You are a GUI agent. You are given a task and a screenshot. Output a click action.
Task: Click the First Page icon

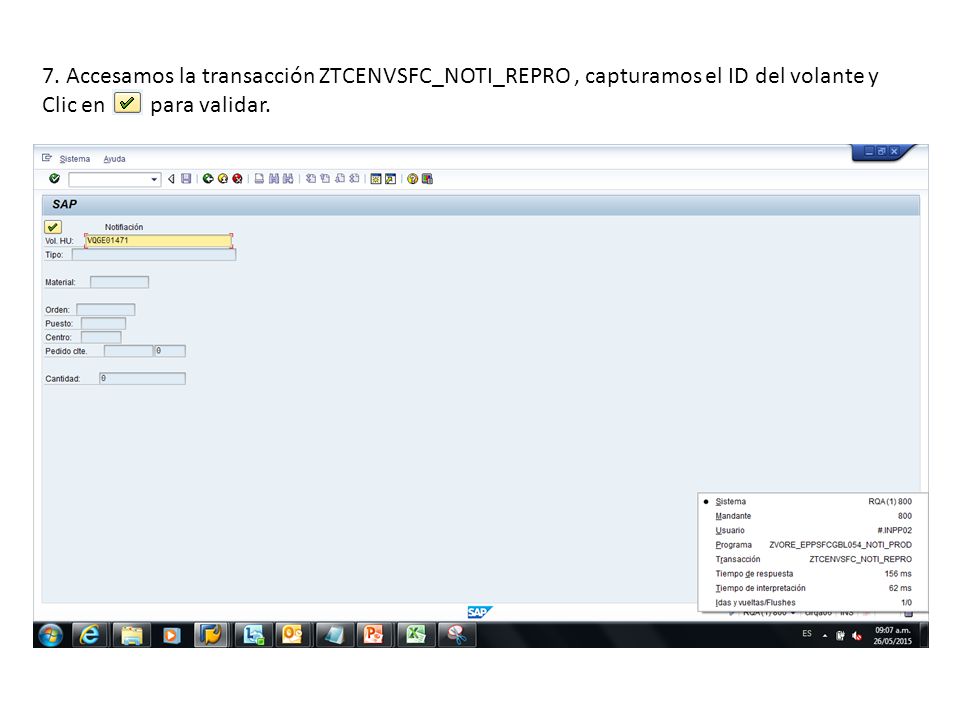311,179
